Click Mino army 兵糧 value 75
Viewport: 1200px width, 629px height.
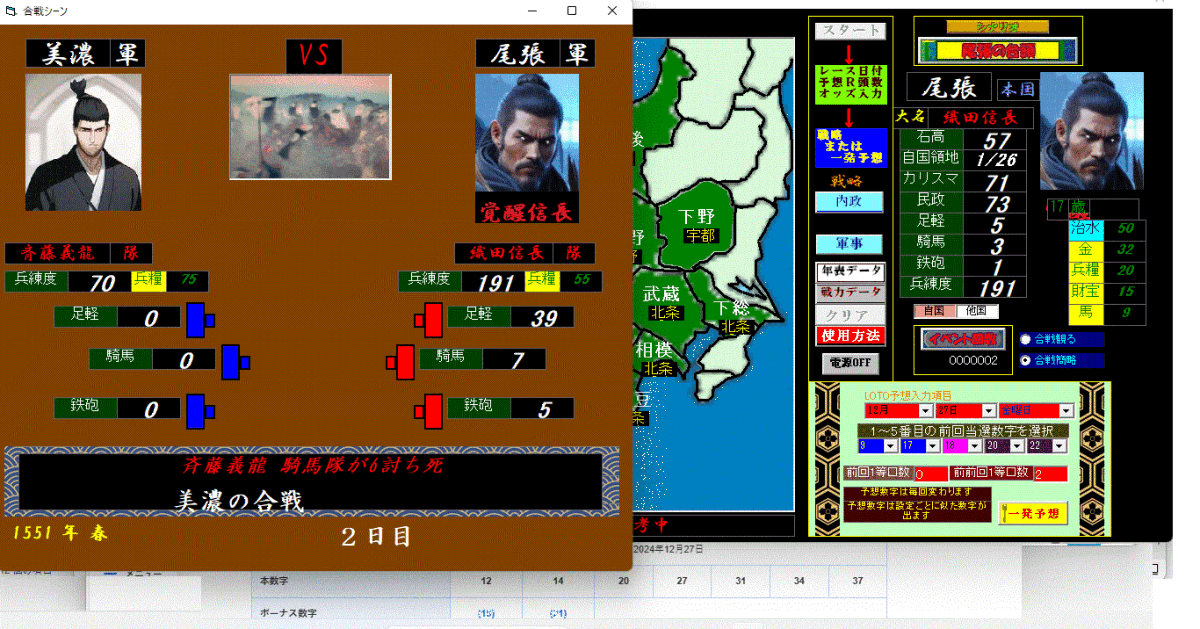[x=188, y=280]
